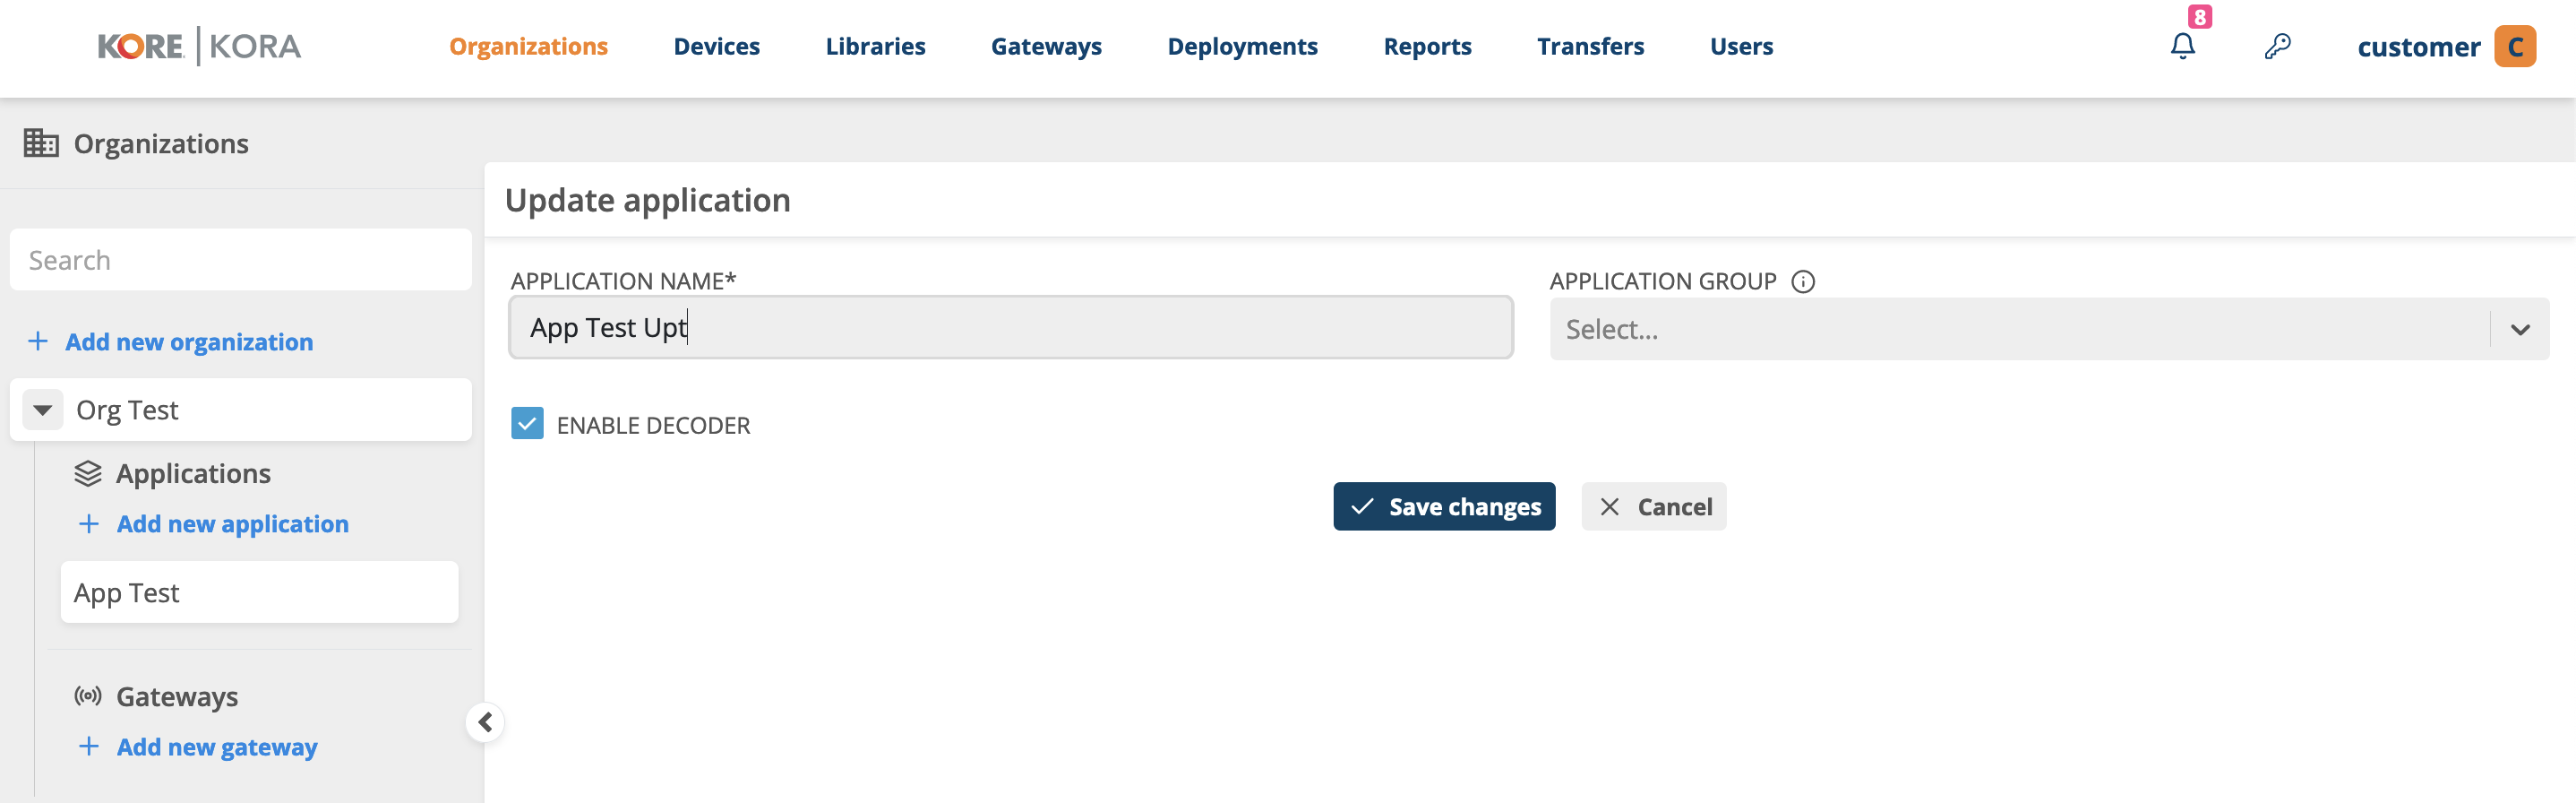
Task: Click Add new application link
Action: (232, 524)
